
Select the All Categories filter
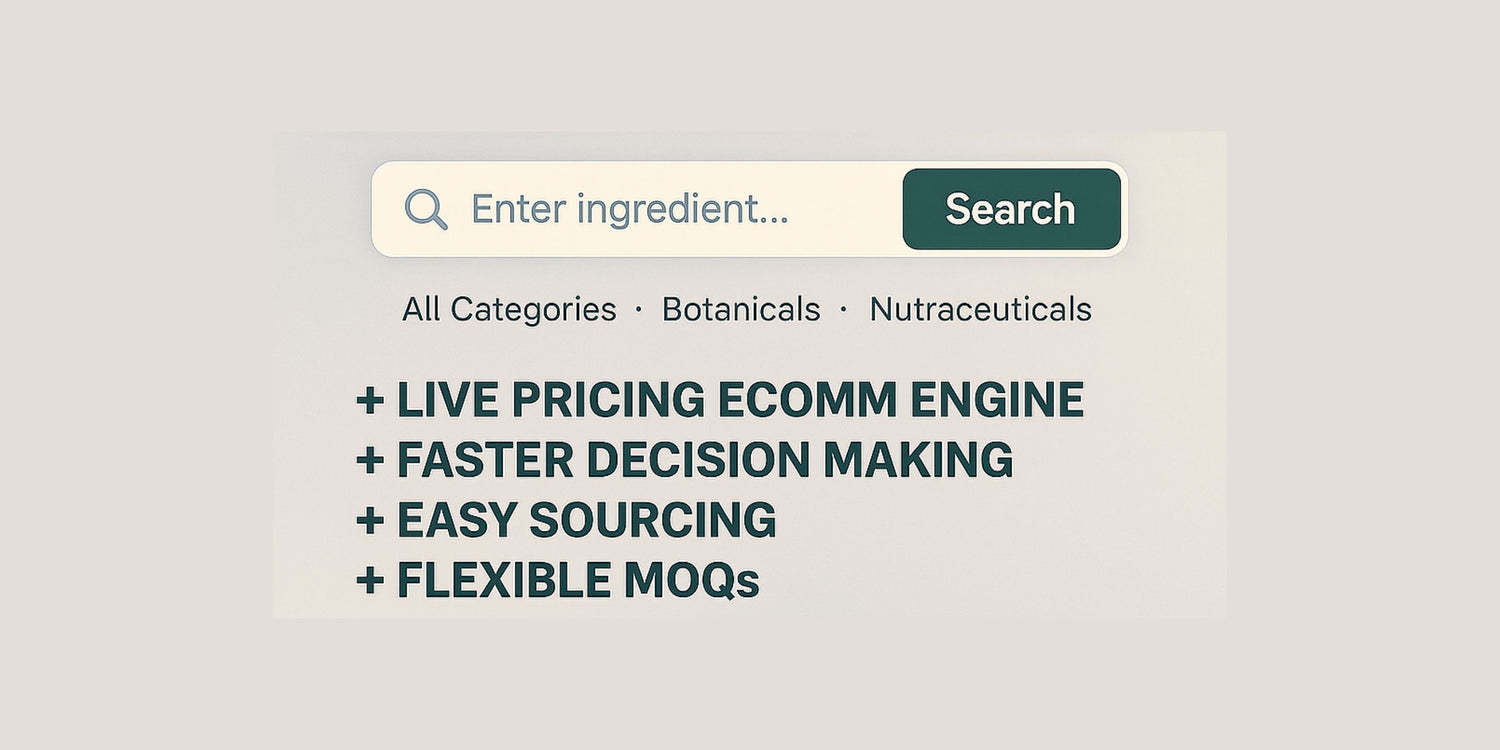(x=509, y=310)
